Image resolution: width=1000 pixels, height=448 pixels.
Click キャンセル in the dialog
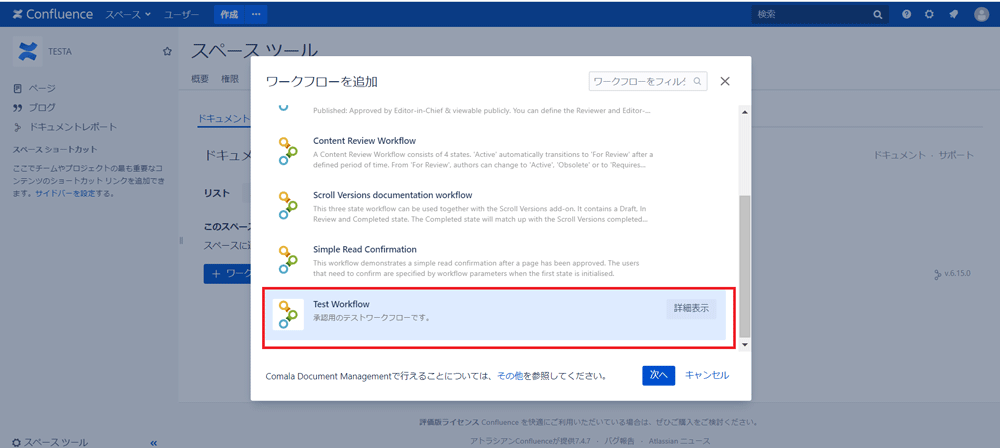pyautogui.click(x=707, y=375)
